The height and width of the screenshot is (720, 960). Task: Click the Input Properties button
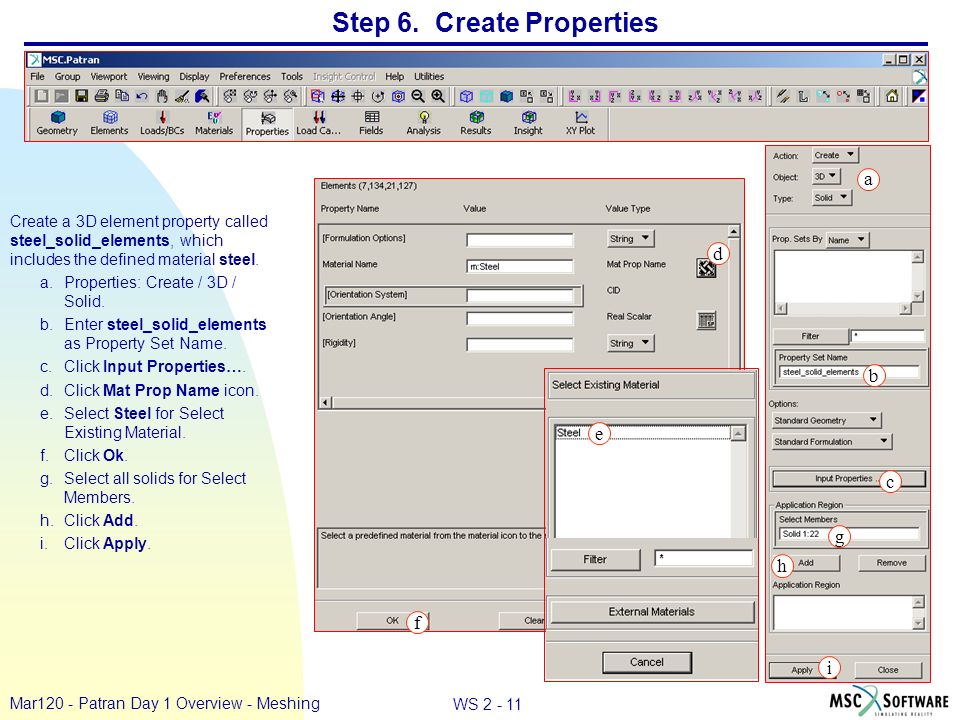point(849,479)
